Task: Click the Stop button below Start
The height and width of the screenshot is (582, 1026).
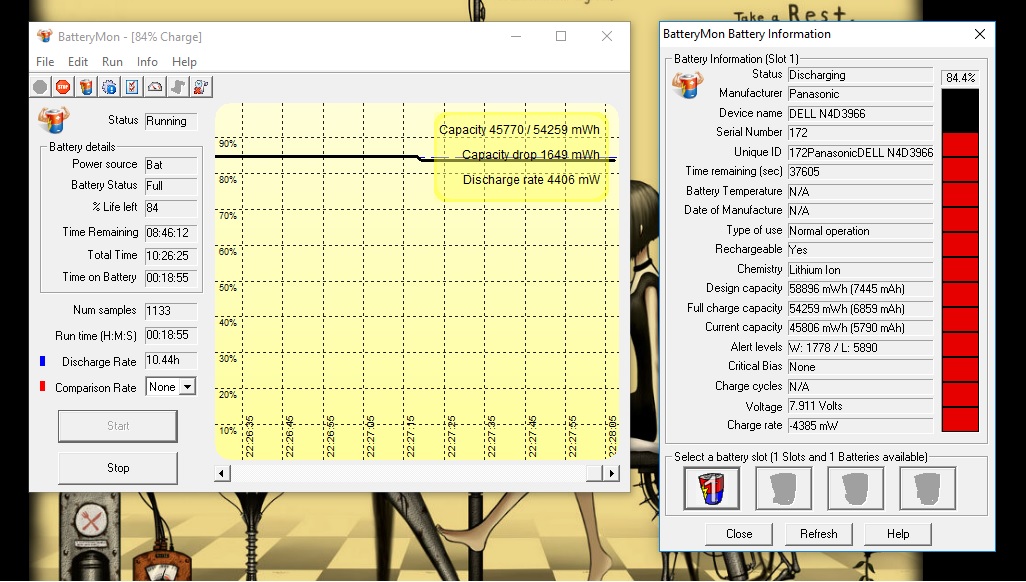Action: 118,468
